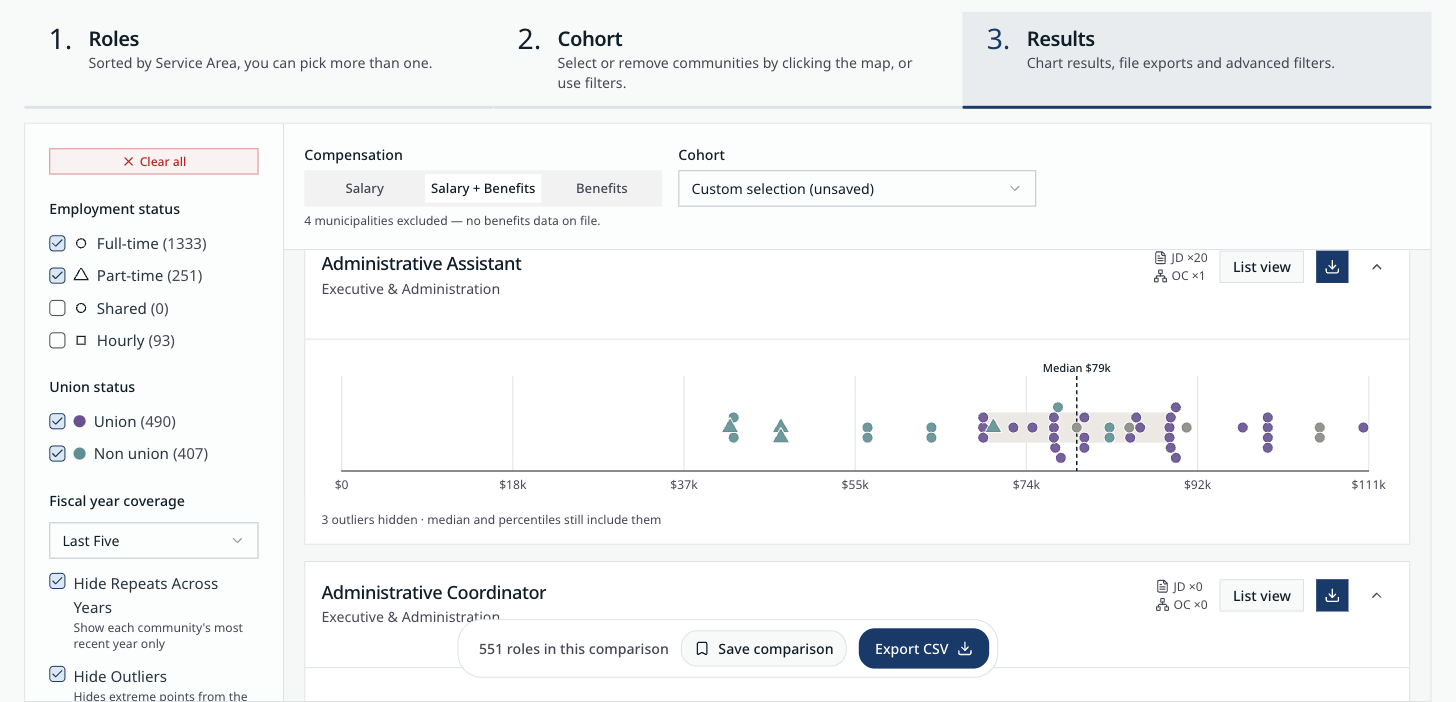Toggle the Hide Outliers checkbox
The height and width of the screenshot is (702, 1456).
pyautogui.click(x=58, y=675)
